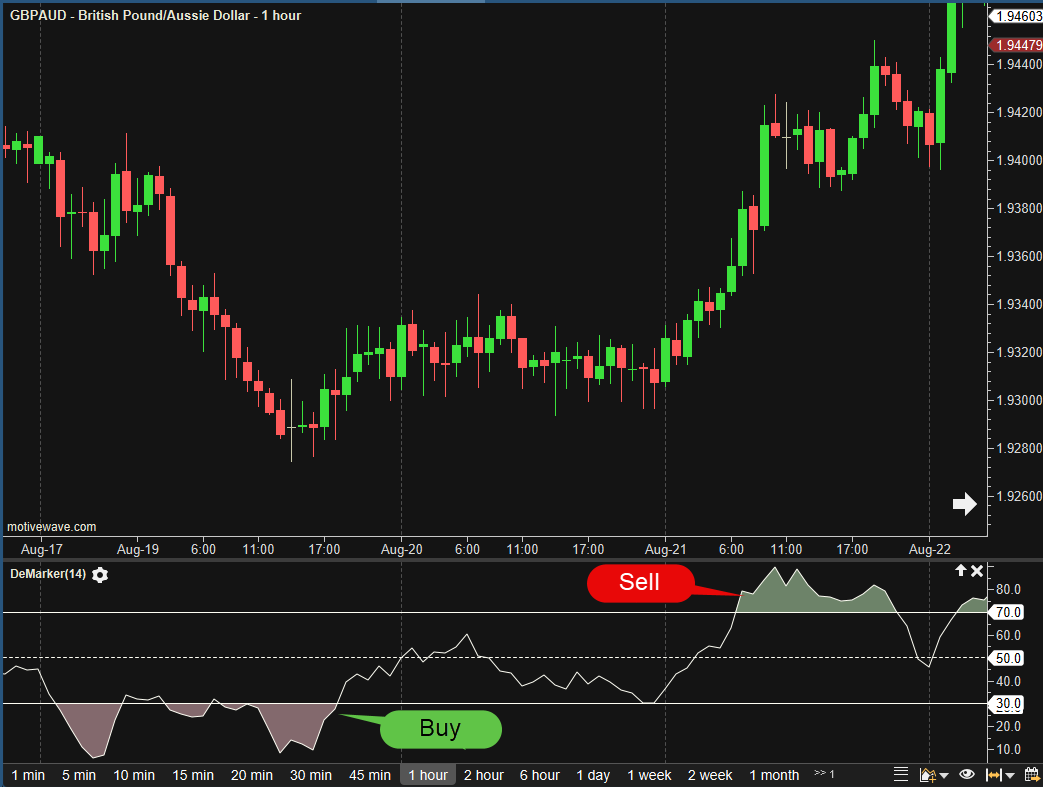Expand more timeframes with >> 1
This screenshot has height=787, width=1043.
pos(824,774)
